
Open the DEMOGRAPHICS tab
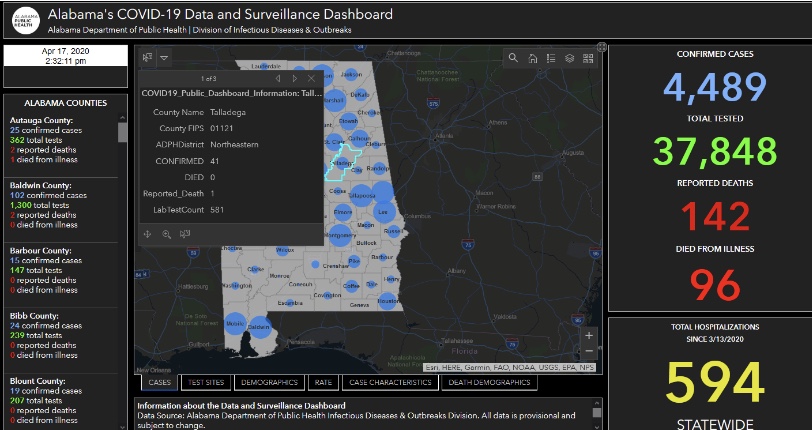point(270,382)
